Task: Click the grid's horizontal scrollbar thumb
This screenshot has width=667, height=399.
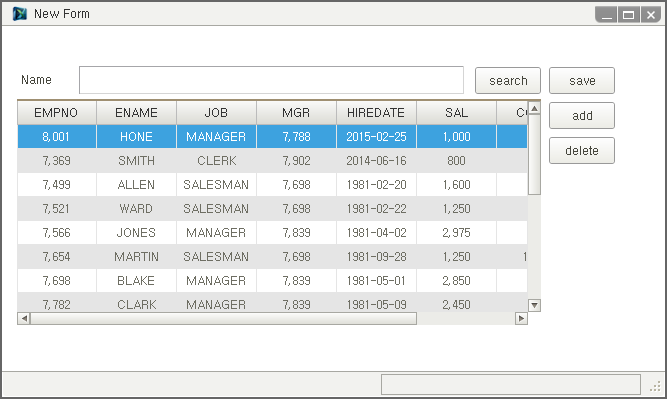Action: (x=223, y=318)
